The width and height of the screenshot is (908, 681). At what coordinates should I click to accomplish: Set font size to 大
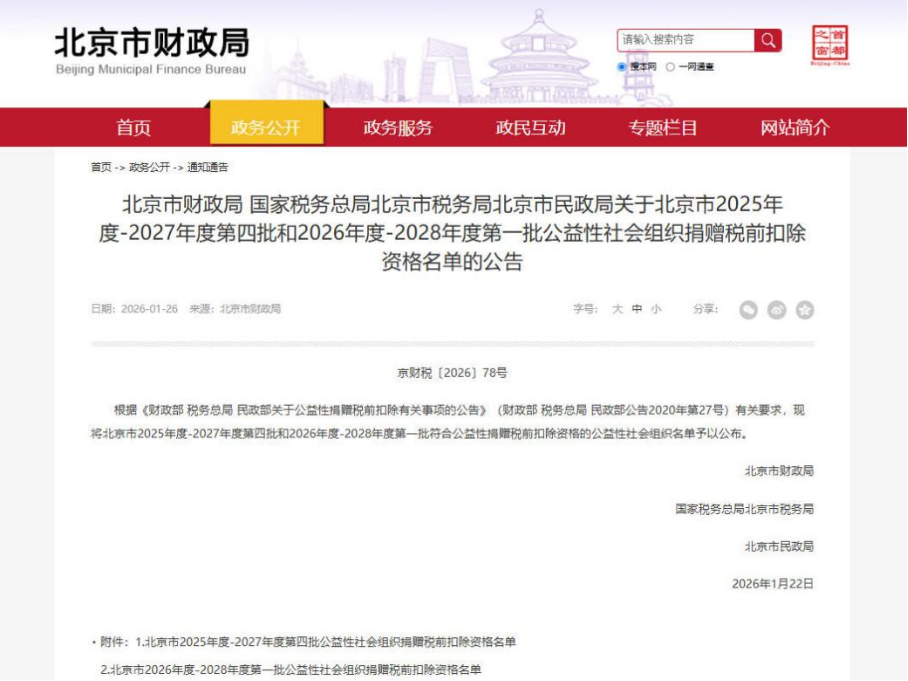(x=617, y=309)
